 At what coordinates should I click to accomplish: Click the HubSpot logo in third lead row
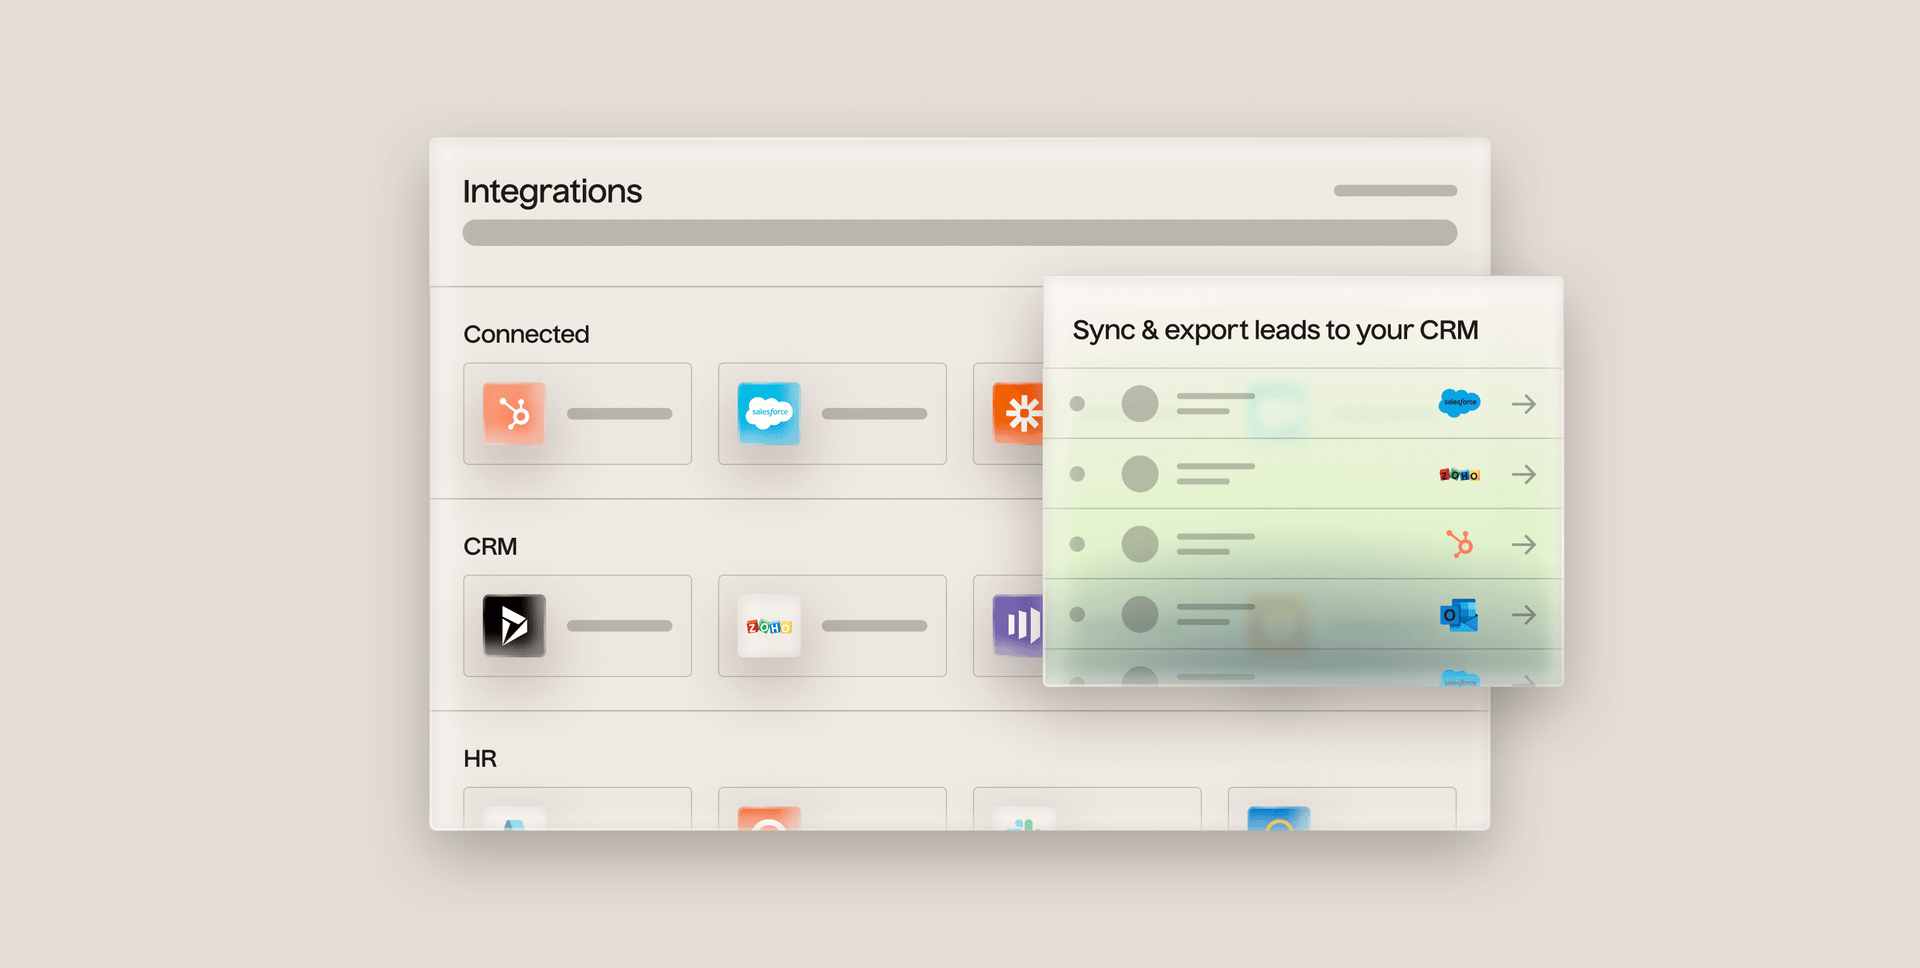1460,544
